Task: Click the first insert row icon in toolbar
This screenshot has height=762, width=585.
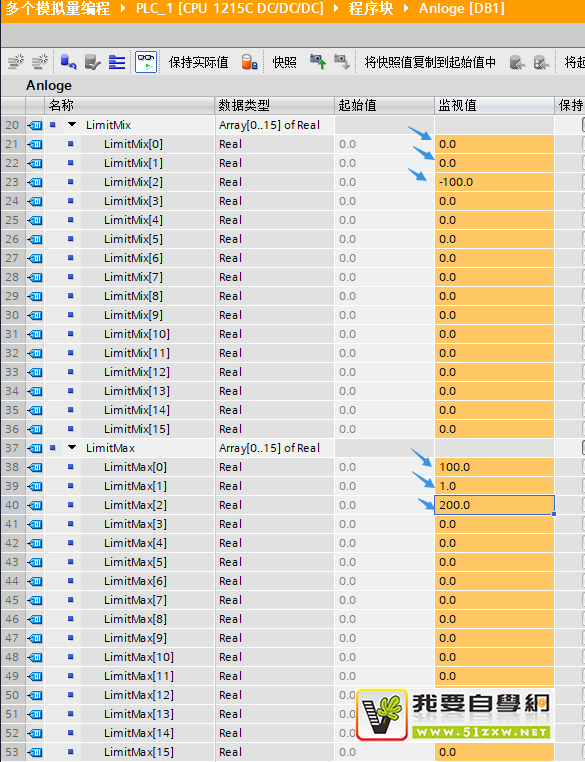Action: pos(16,62)
